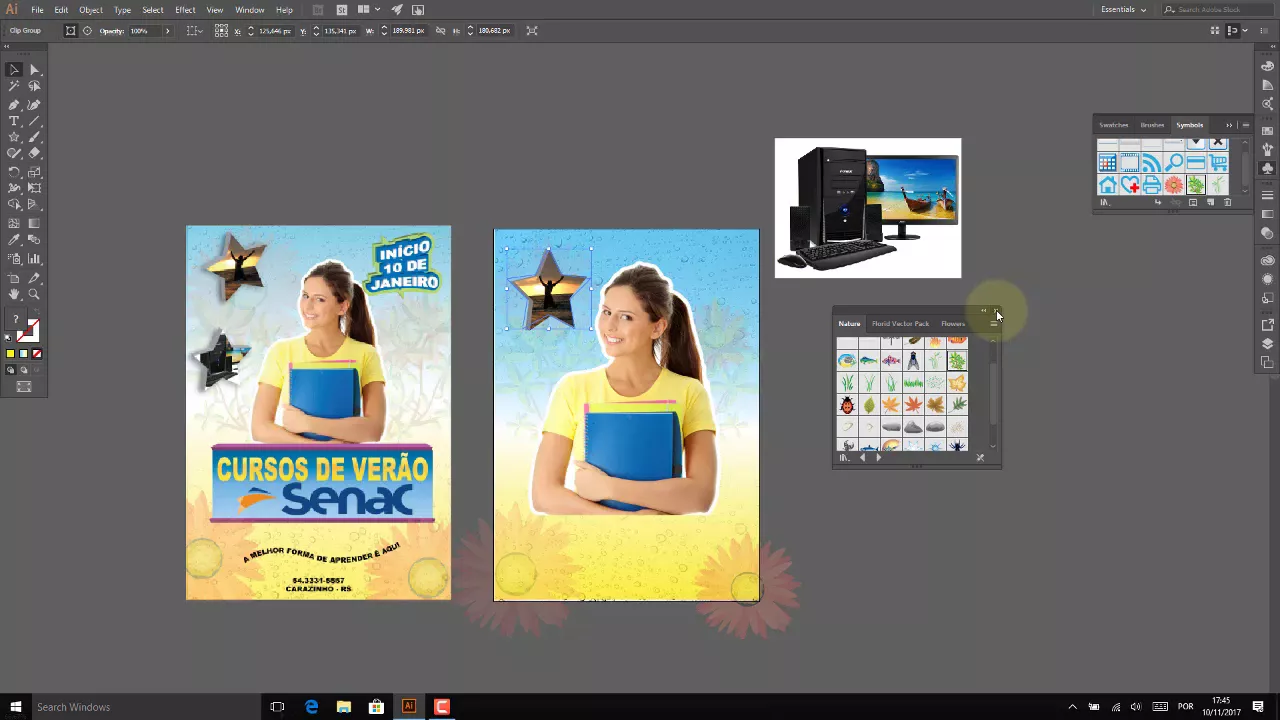The width and height of the screenshot is (1280, 720).
Task: Select the Zoom tool
Action: 34,295
